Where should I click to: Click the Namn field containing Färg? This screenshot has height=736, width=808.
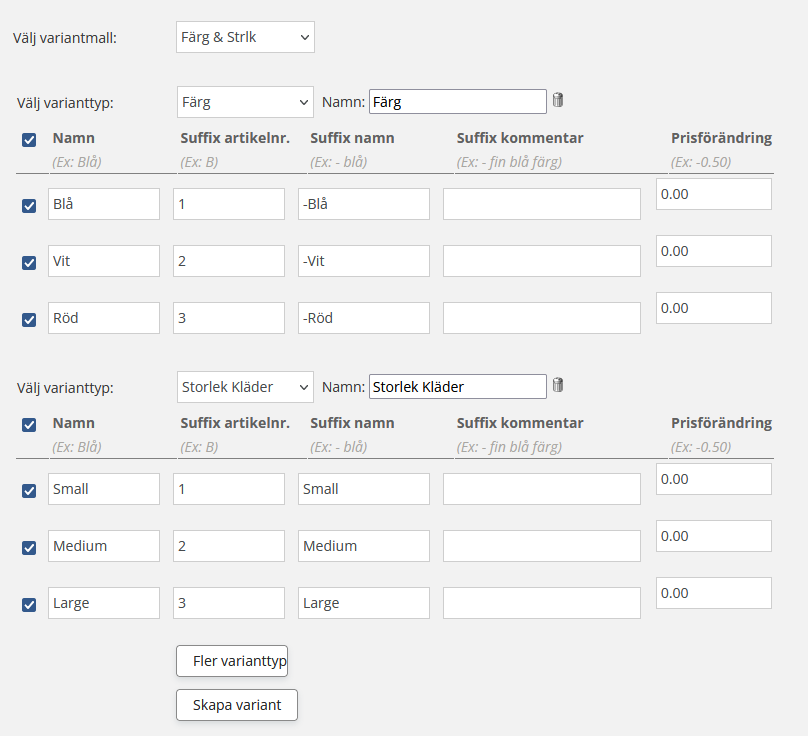pyautogui.click(x=457, y=101)
